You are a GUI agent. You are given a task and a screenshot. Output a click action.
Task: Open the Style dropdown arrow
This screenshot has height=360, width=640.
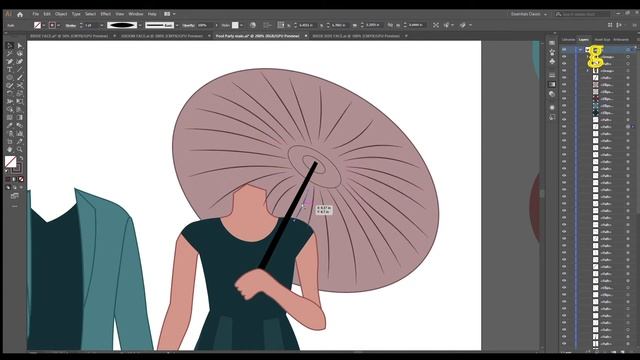[x=241, y=25]
